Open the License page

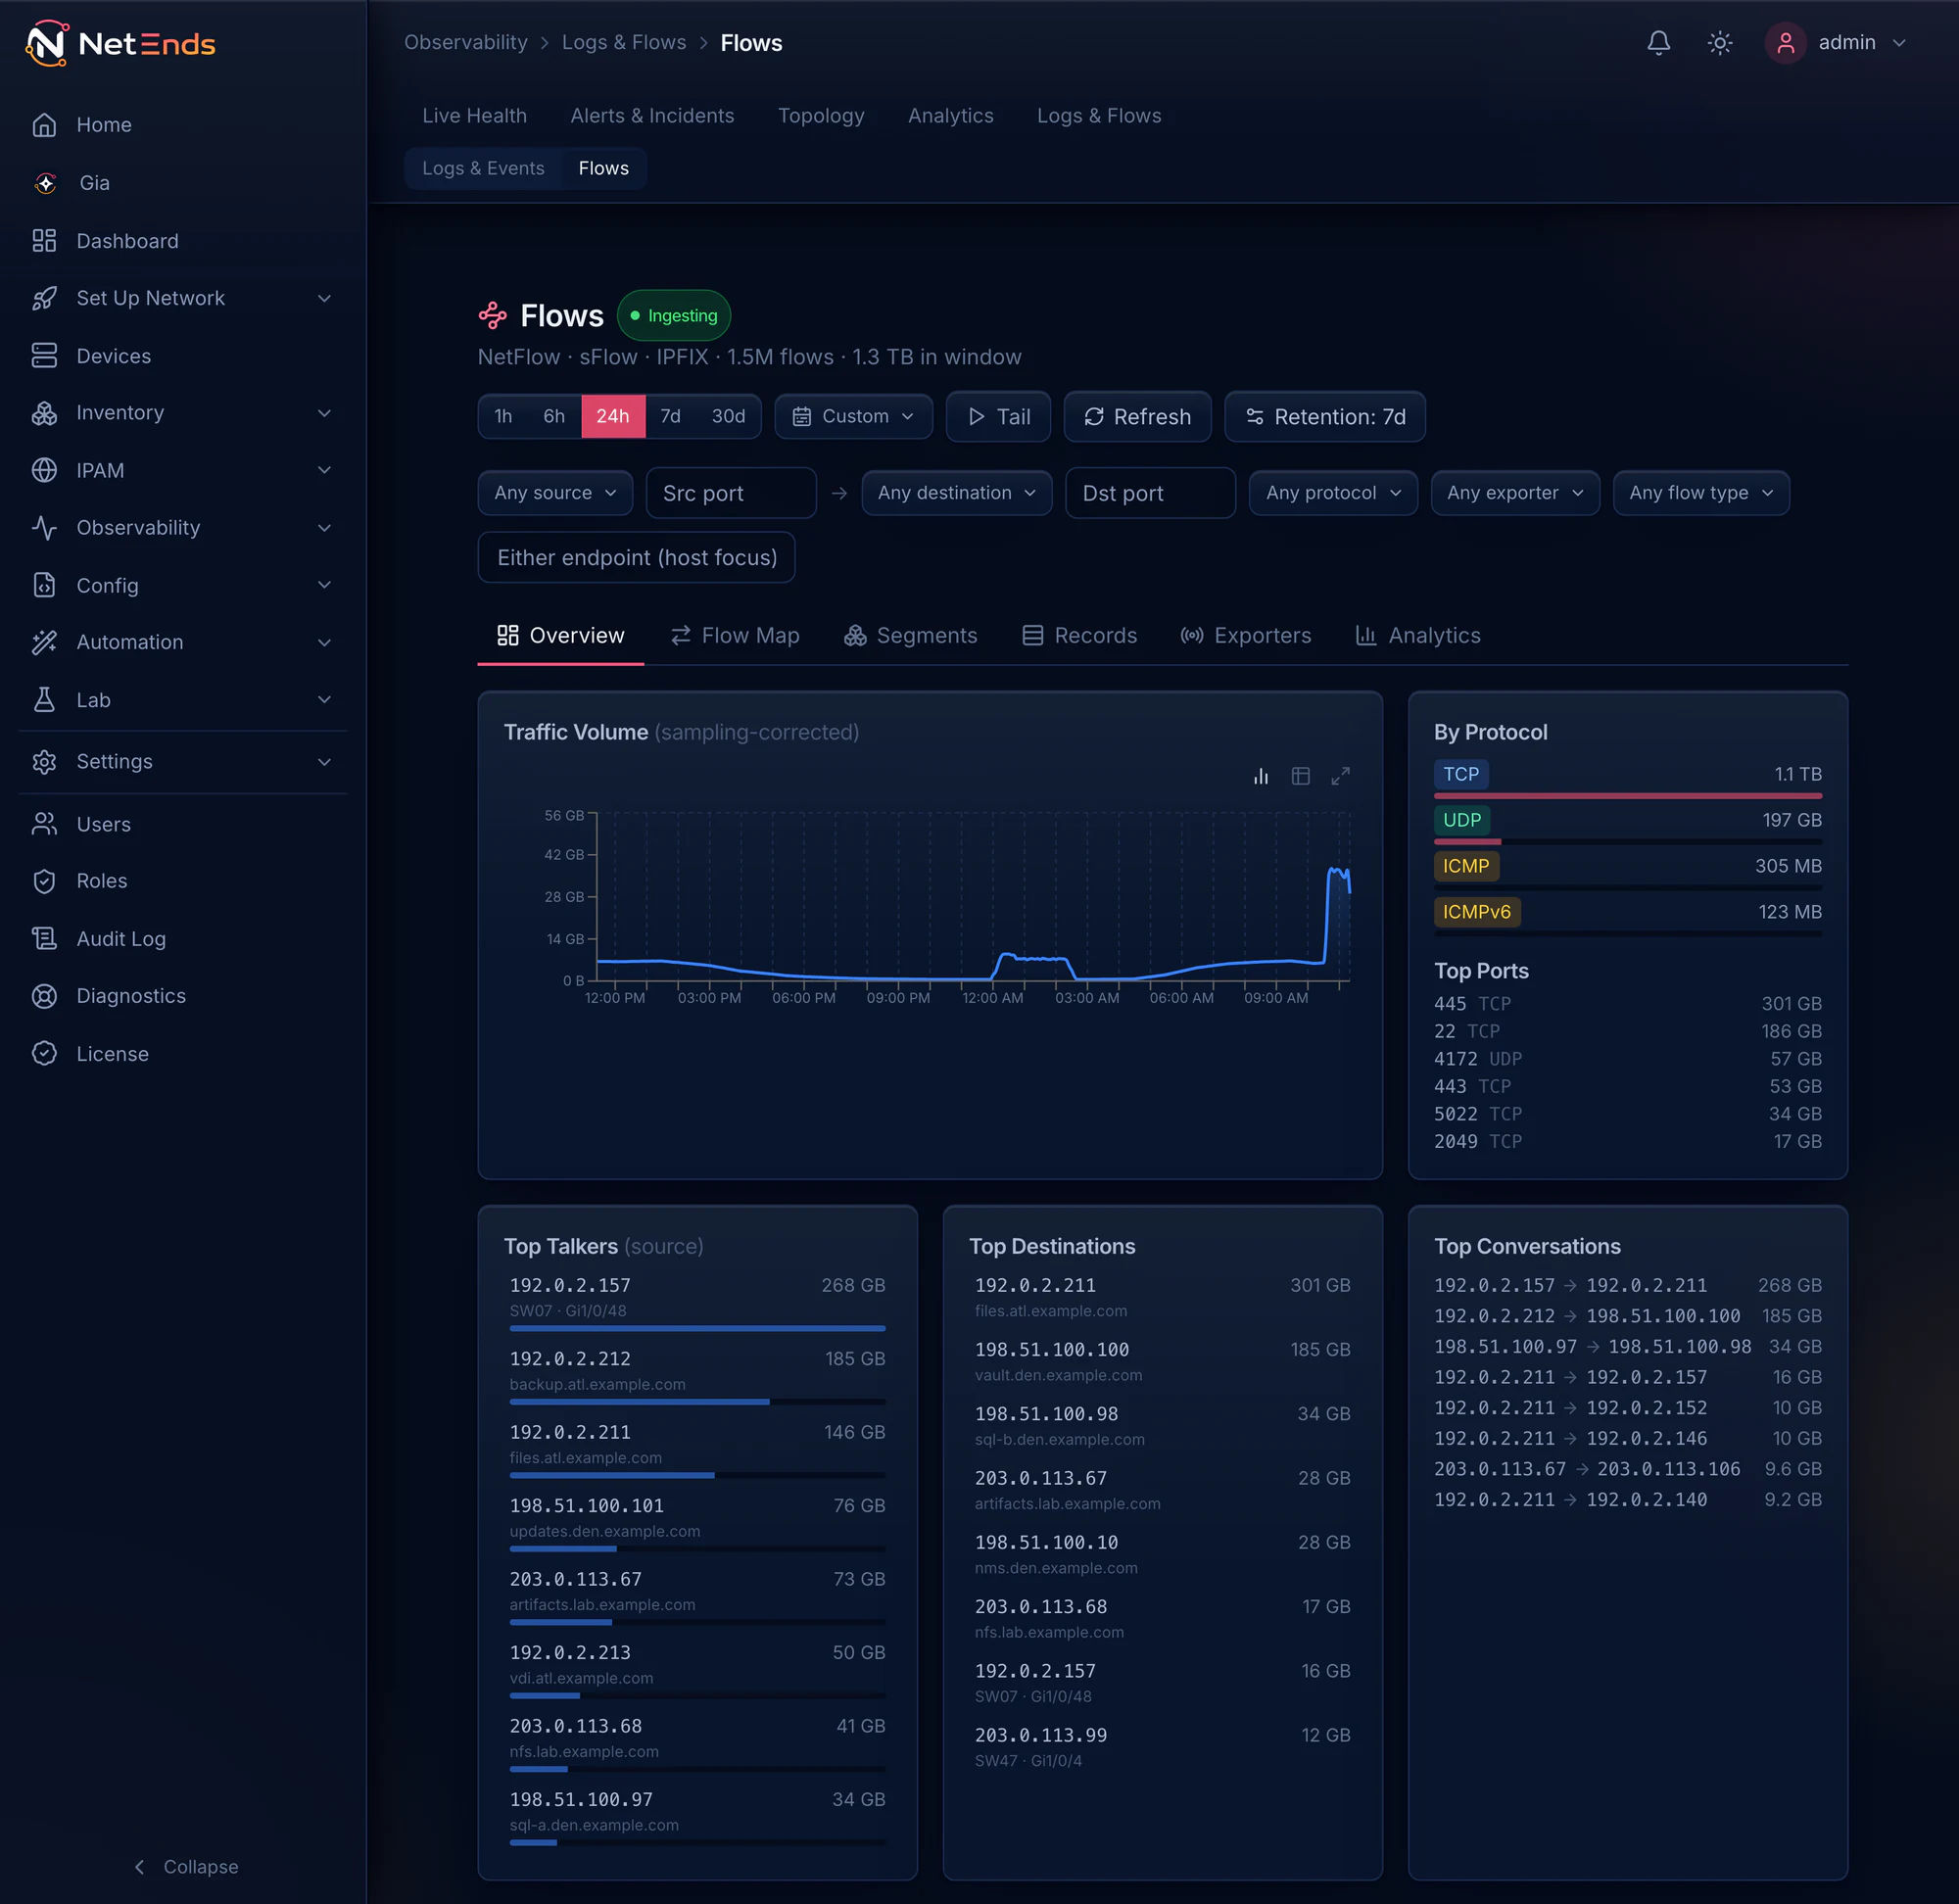click(183, 1054)
